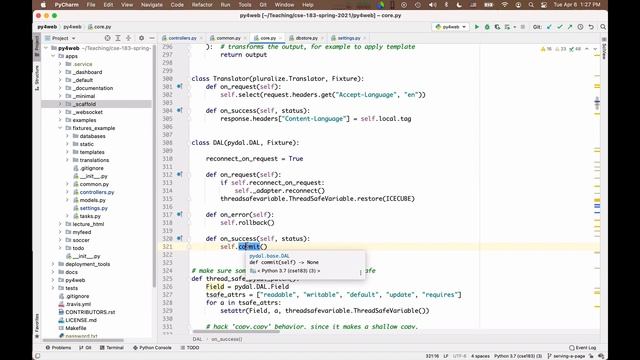Switch to the controllers.py tab
The width and height of the screenshot is (640, 360).
tap(182, 38)
